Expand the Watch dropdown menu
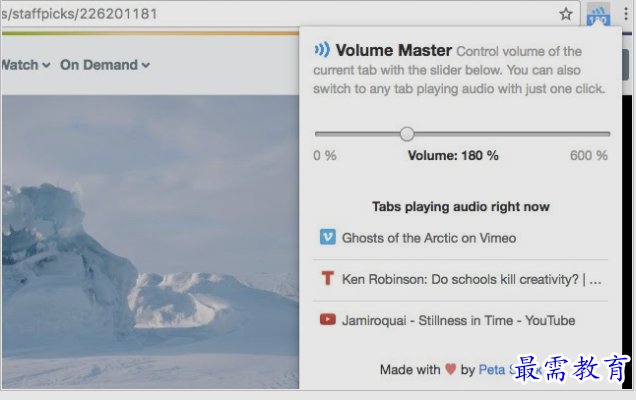The width and height of the screenshot is (636, 400). tap(25, 65)
